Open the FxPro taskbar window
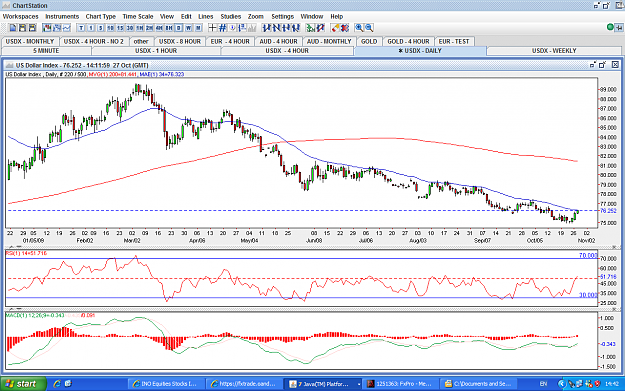 [400, 384]
